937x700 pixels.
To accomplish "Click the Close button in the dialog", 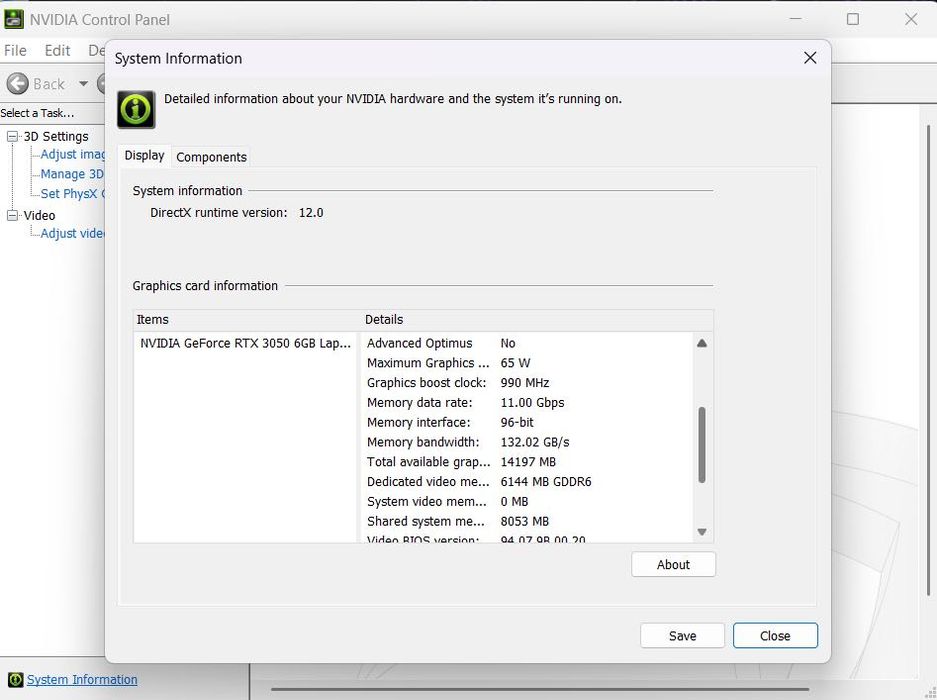I will point(775,635).
